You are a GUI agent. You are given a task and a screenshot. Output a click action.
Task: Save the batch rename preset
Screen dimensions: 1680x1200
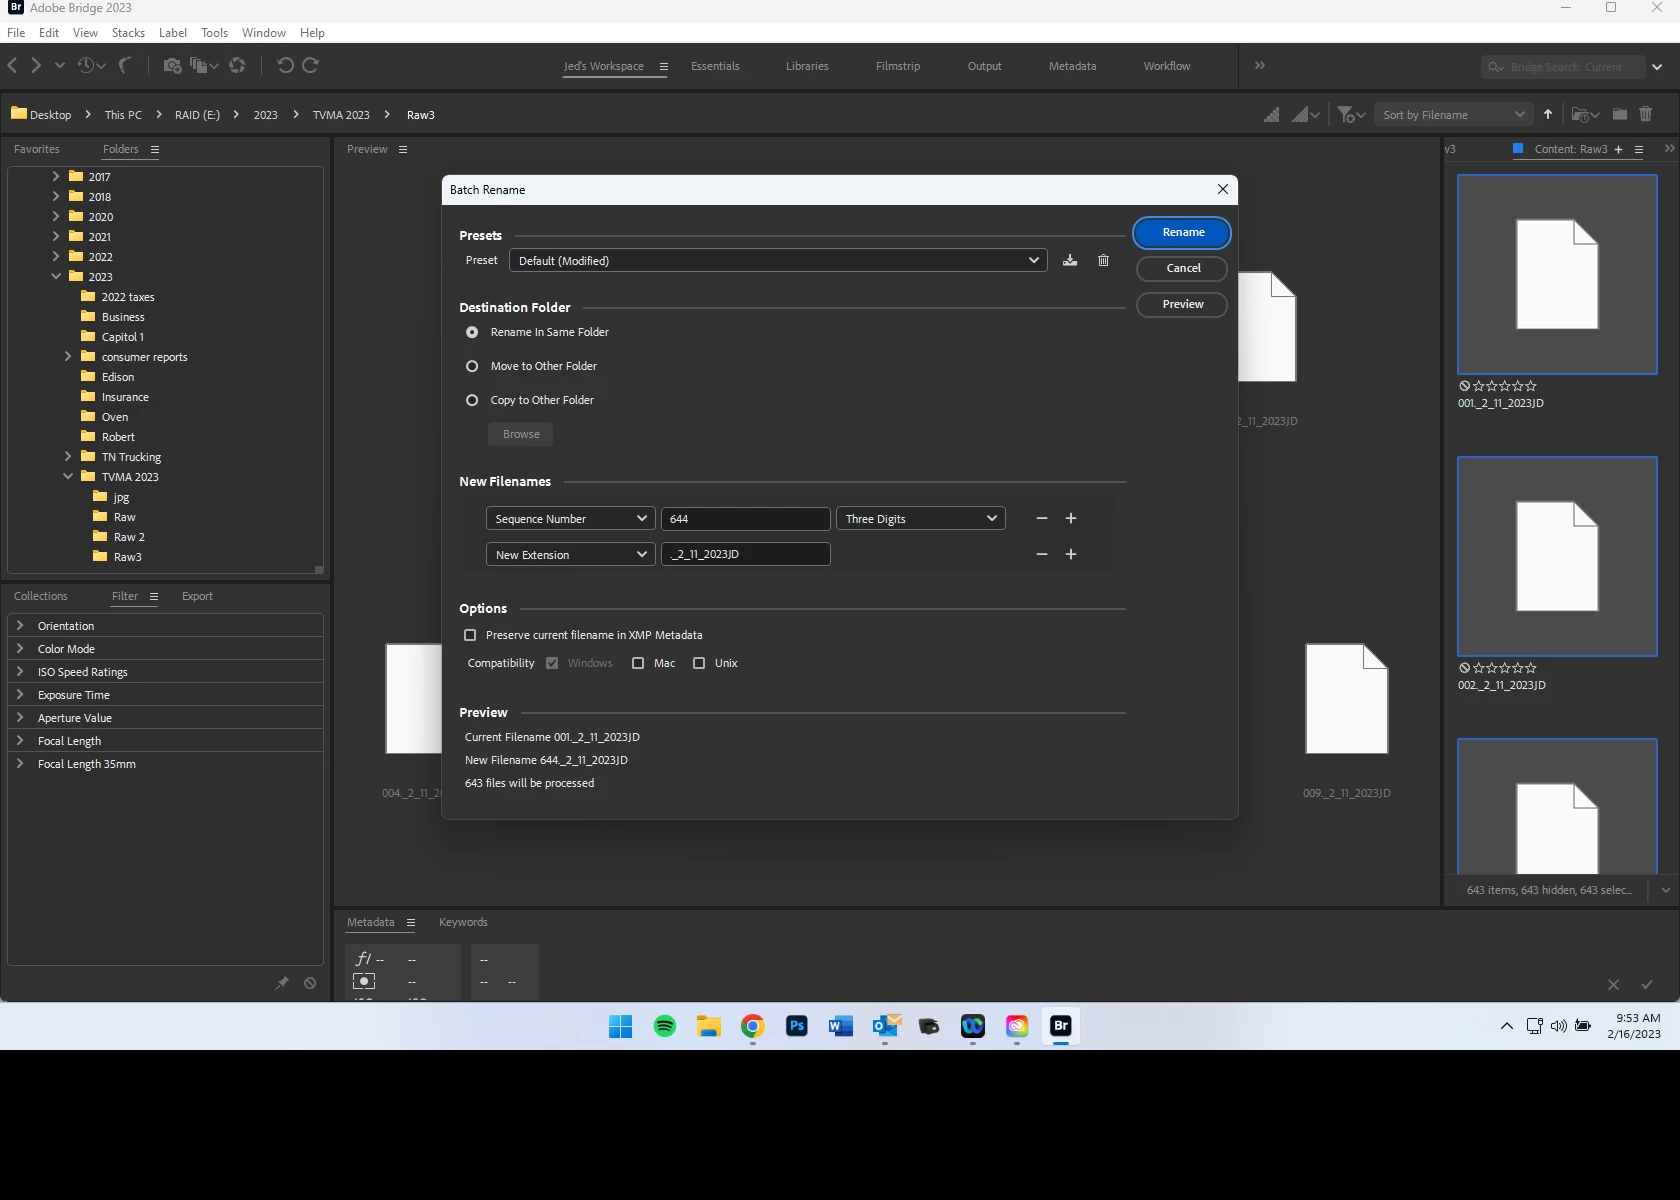click(x=1070, y=260)
